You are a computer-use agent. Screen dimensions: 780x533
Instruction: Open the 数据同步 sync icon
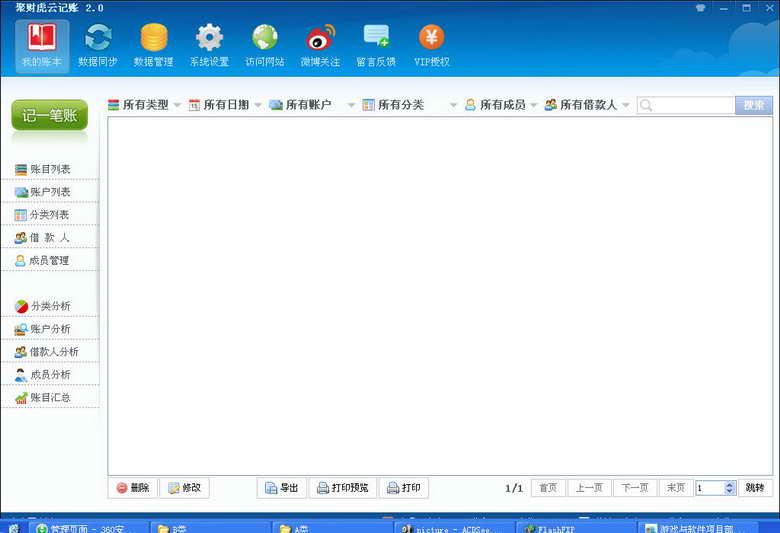coord(98,45)
